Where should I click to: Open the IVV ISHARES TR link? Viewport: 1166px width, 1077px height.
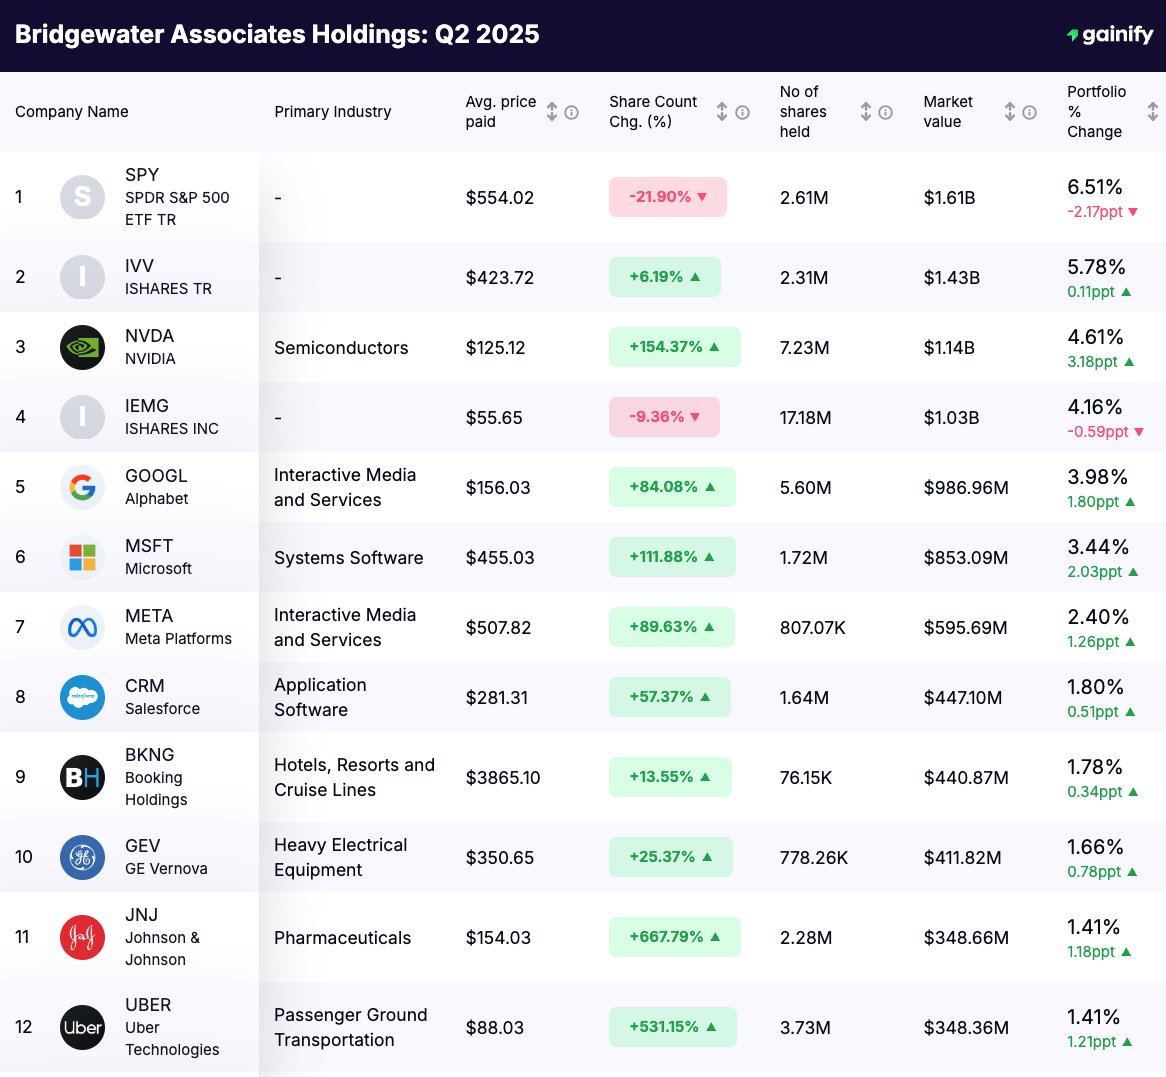(x=168, y=277)
